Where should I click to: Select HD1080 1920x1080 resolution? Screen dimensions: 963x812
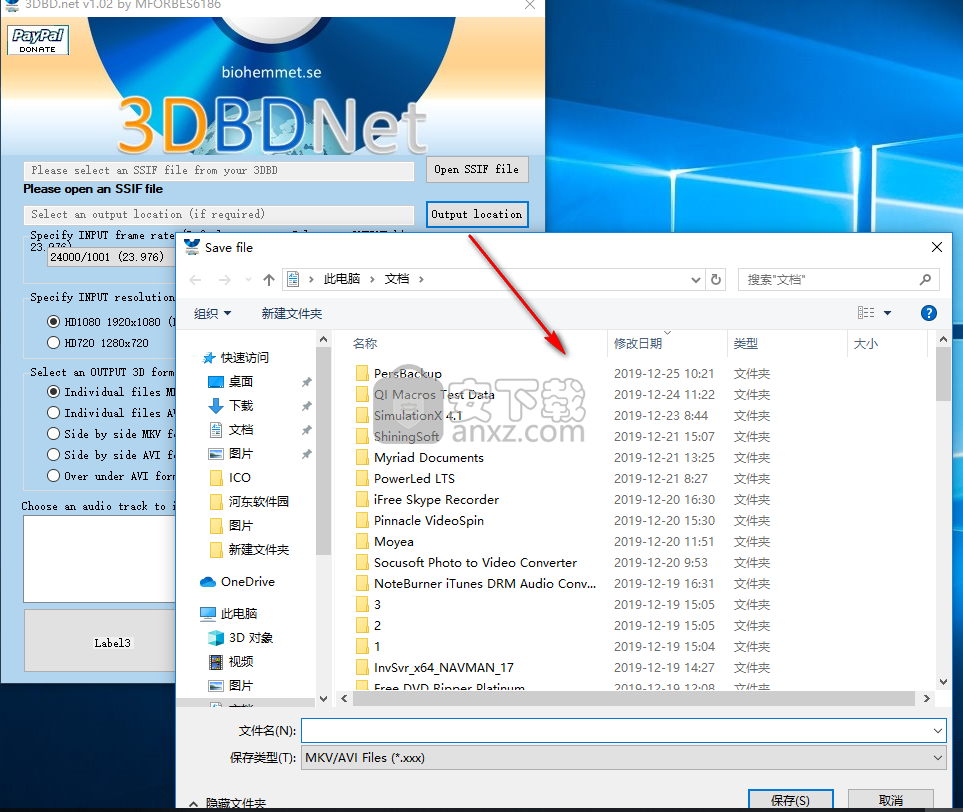[x=53, y=322]
